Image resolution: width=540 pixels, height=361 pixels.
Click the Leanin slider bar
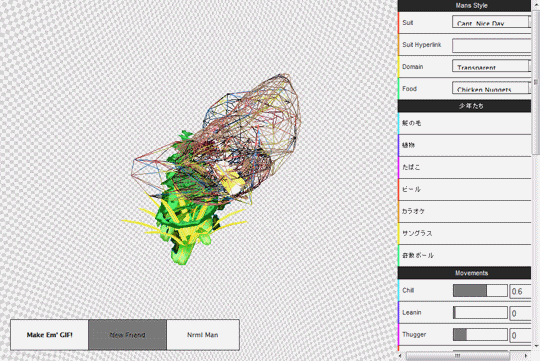[x=480, y=313]
